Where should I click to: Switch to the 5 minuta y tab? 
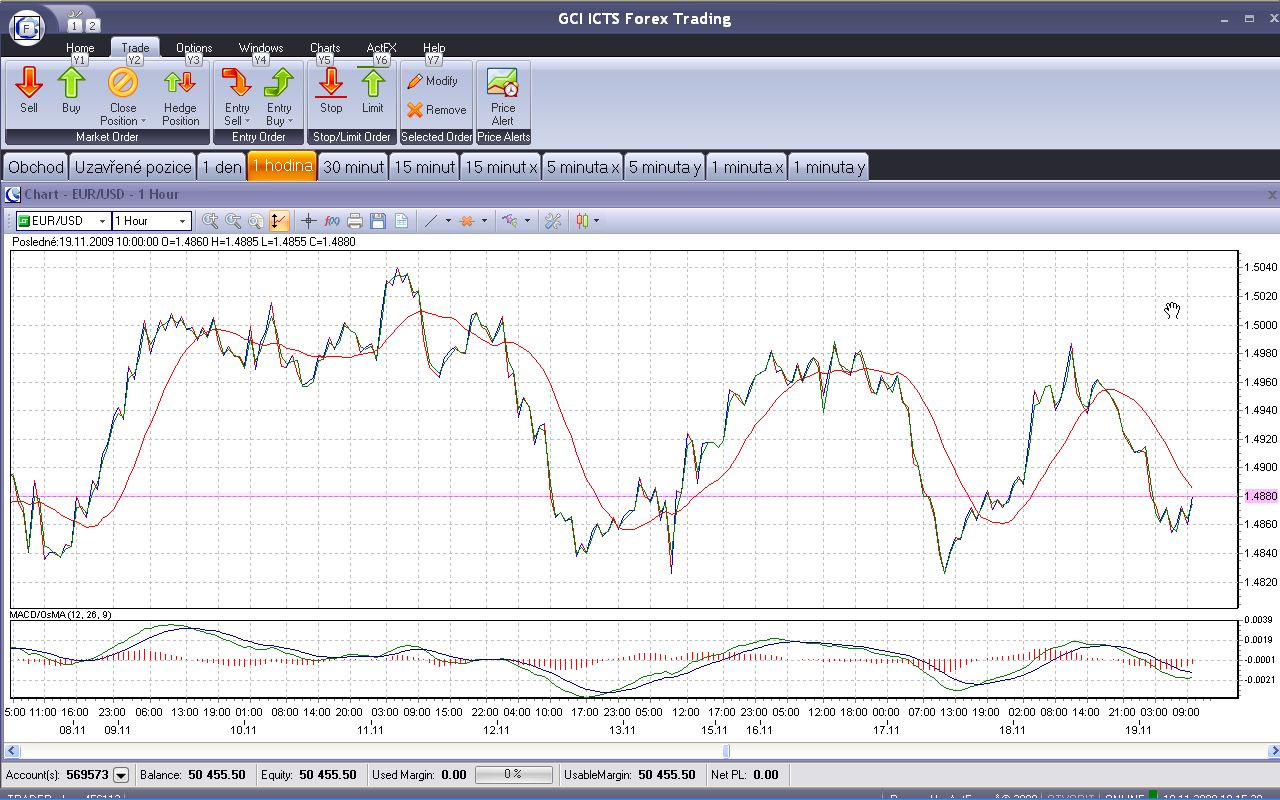tap(664, 167)
